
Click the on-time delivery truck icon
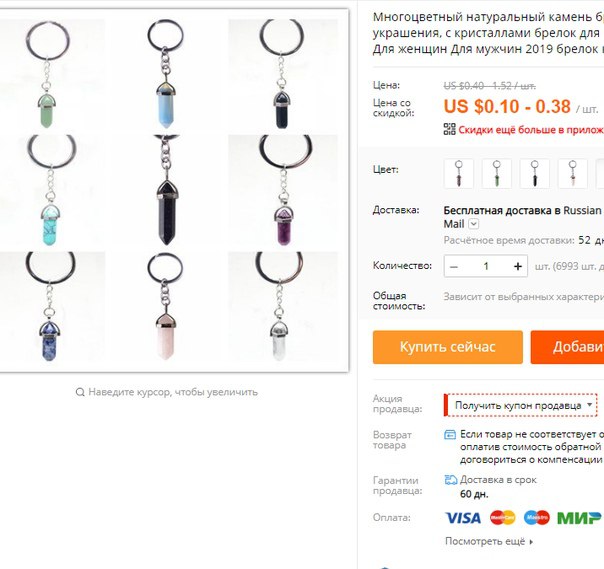[x=450, y=480]
